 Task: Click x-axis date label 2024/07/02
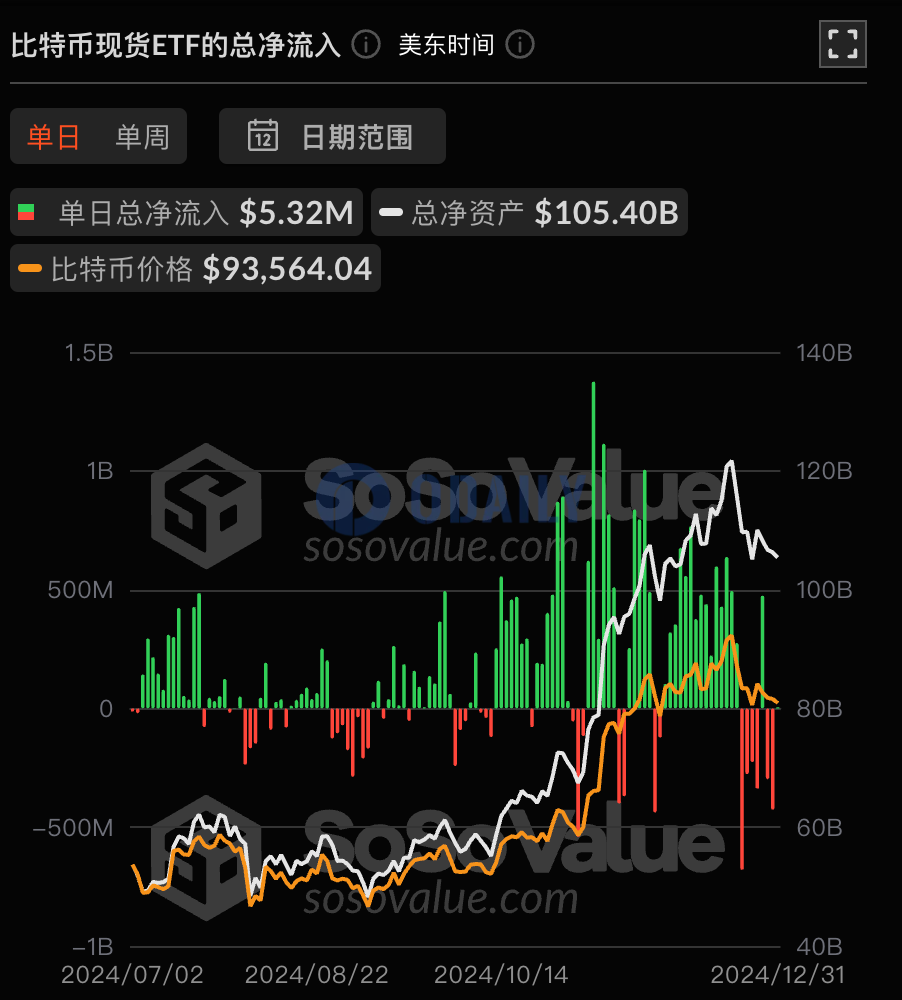[132, 974]
